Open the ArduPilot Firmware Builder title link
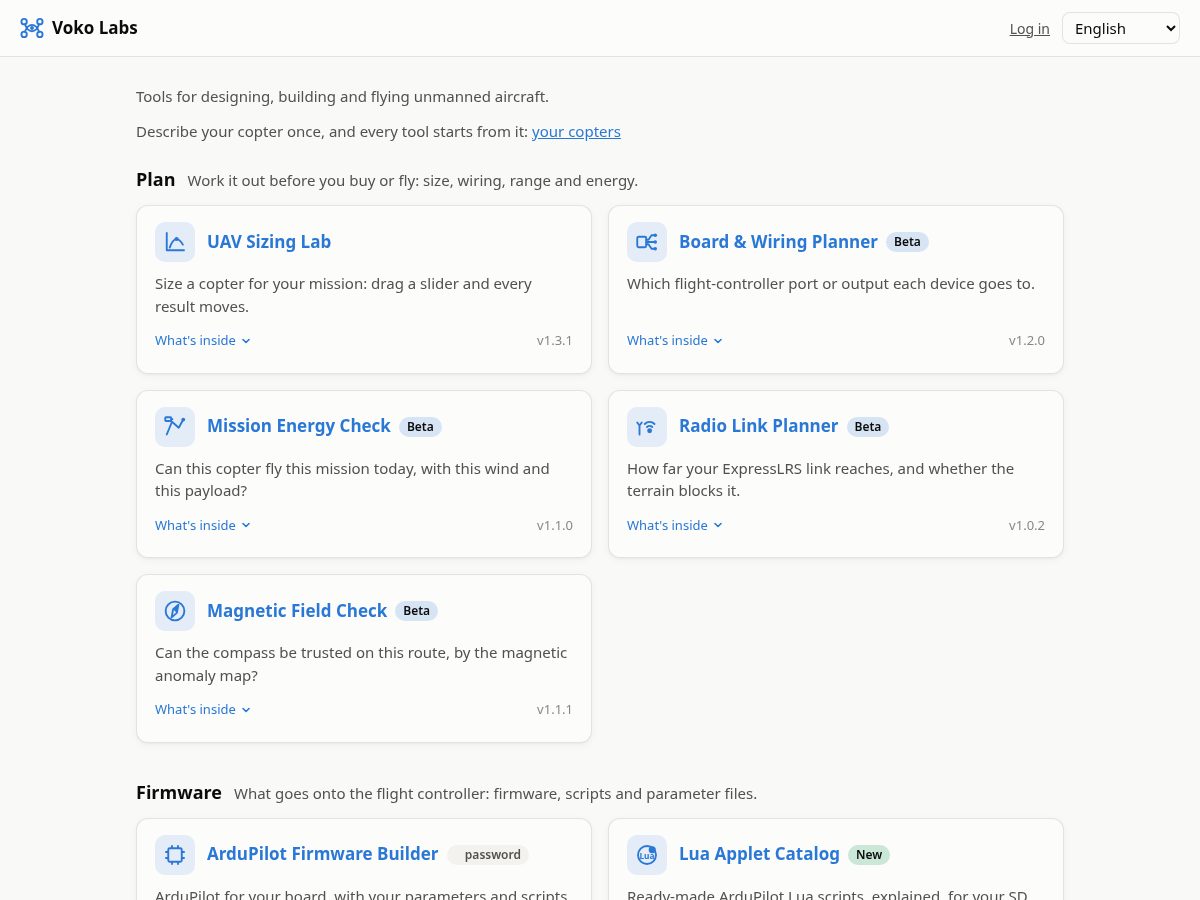Screen dimensions: 1200x900 click(322, 854)
